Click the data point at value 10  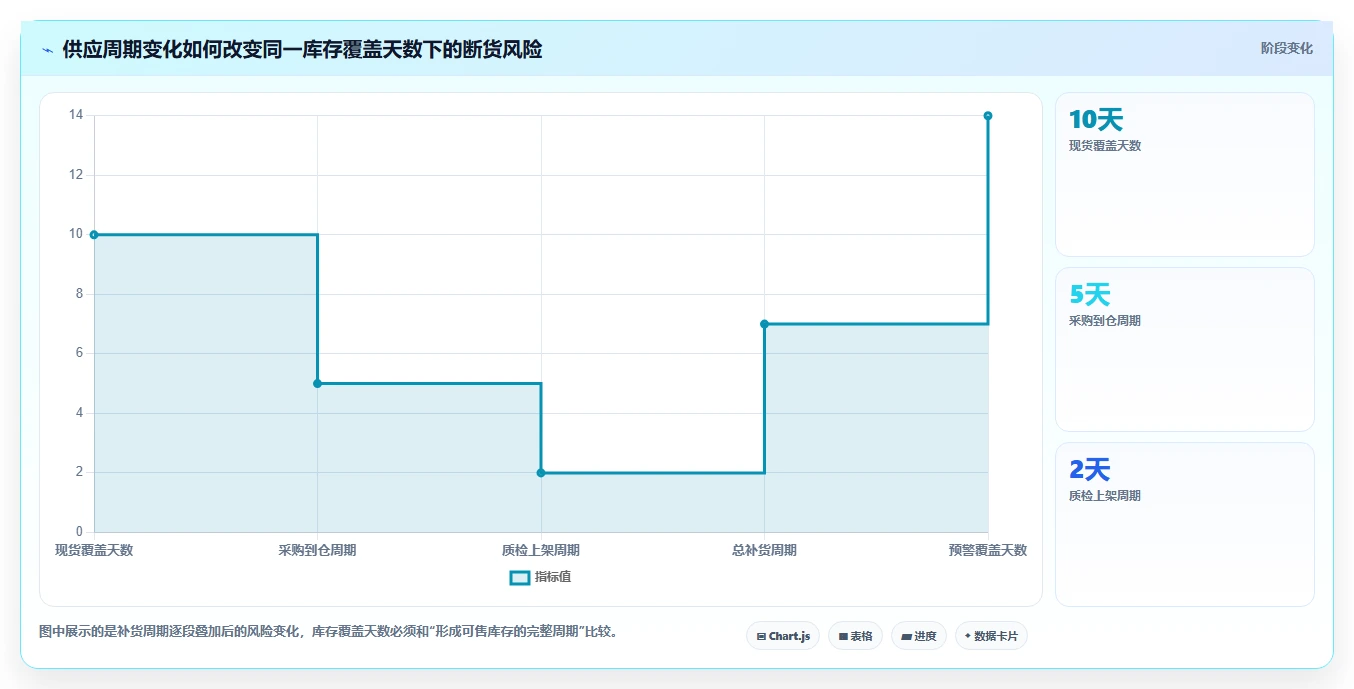click(x=94, y=235)
